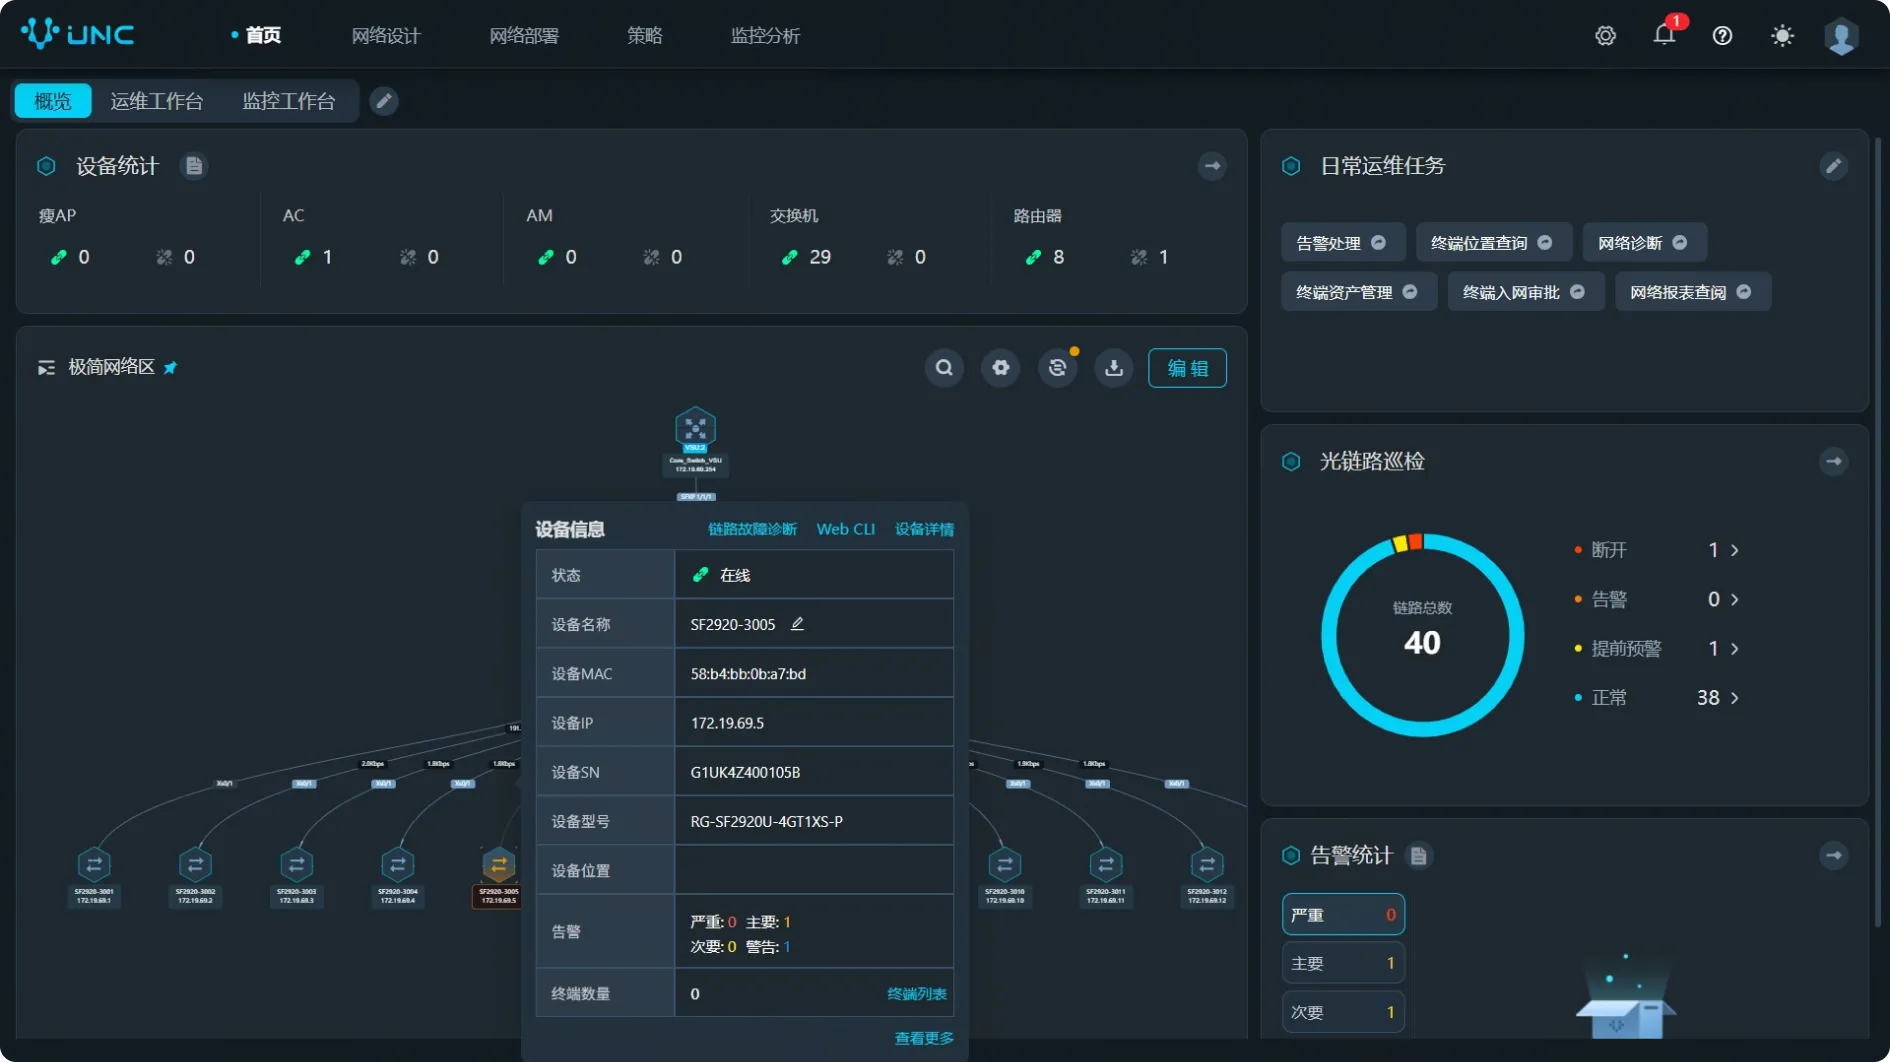Edit device name SF2920-3005 pencil icon

tap(797, 624)
